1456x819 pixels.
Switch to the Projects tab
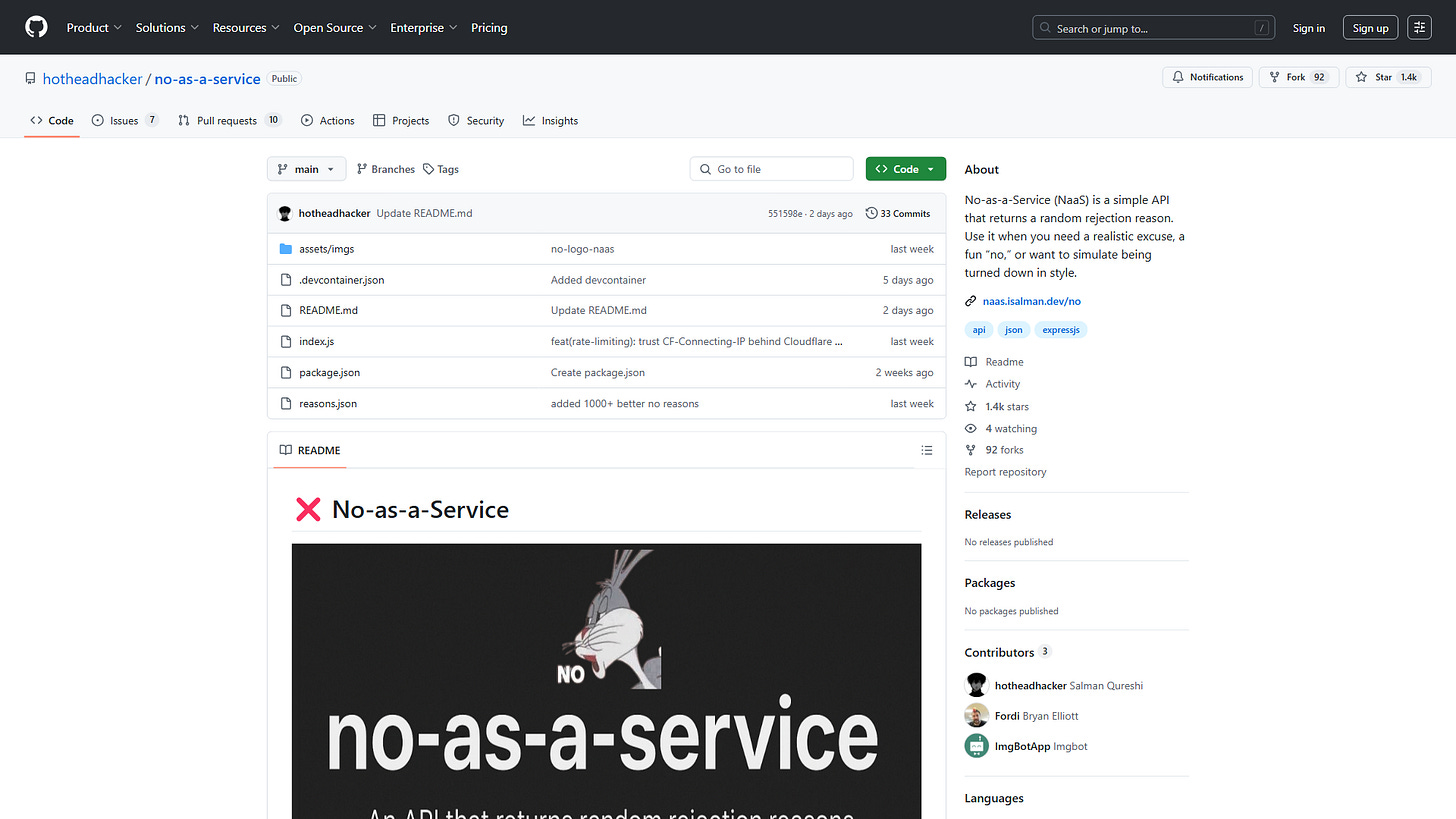pyautogui.click(x=401, y=120)
